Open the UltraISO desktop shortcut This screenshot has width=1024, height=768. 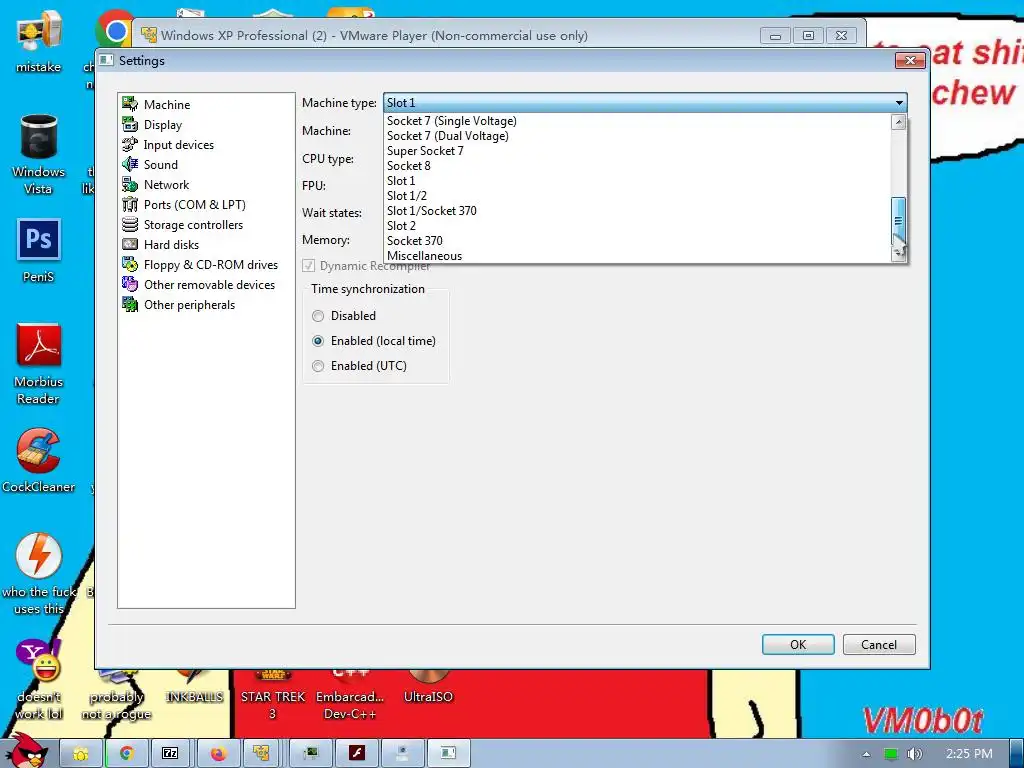pos(428,688)
